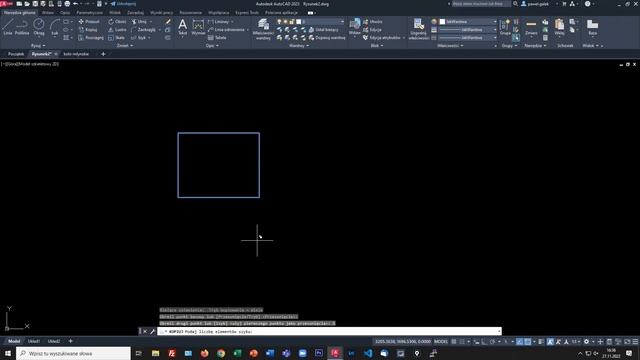Screen dimensions: 640x360
Task: Click the Baza view button
Action: (x=593, y=27)
